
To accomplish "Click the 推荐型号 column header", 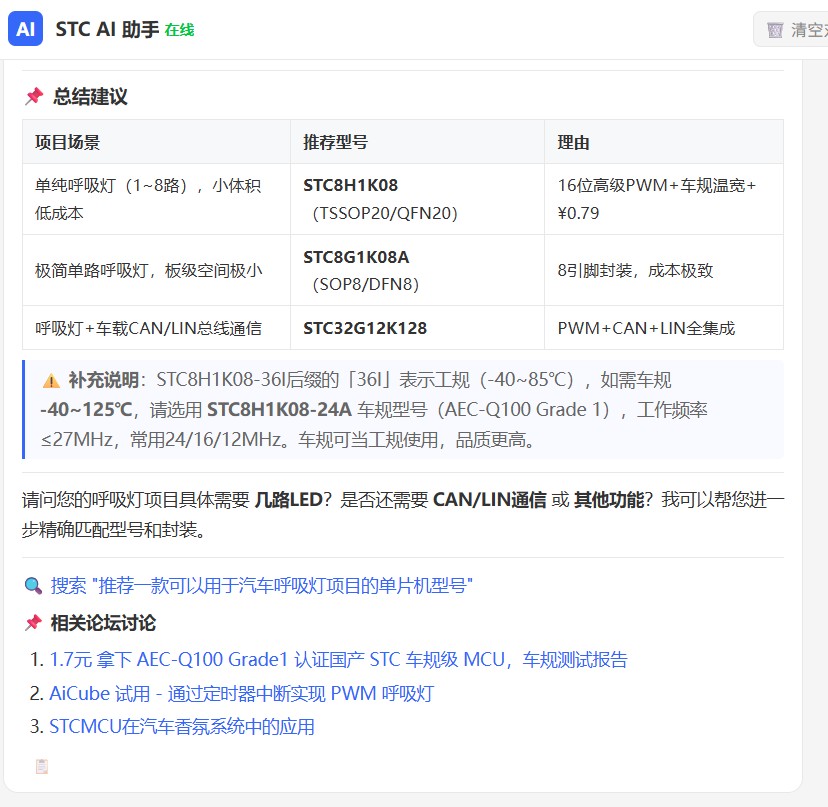I will pyautogui.click(x=417, y=142).
